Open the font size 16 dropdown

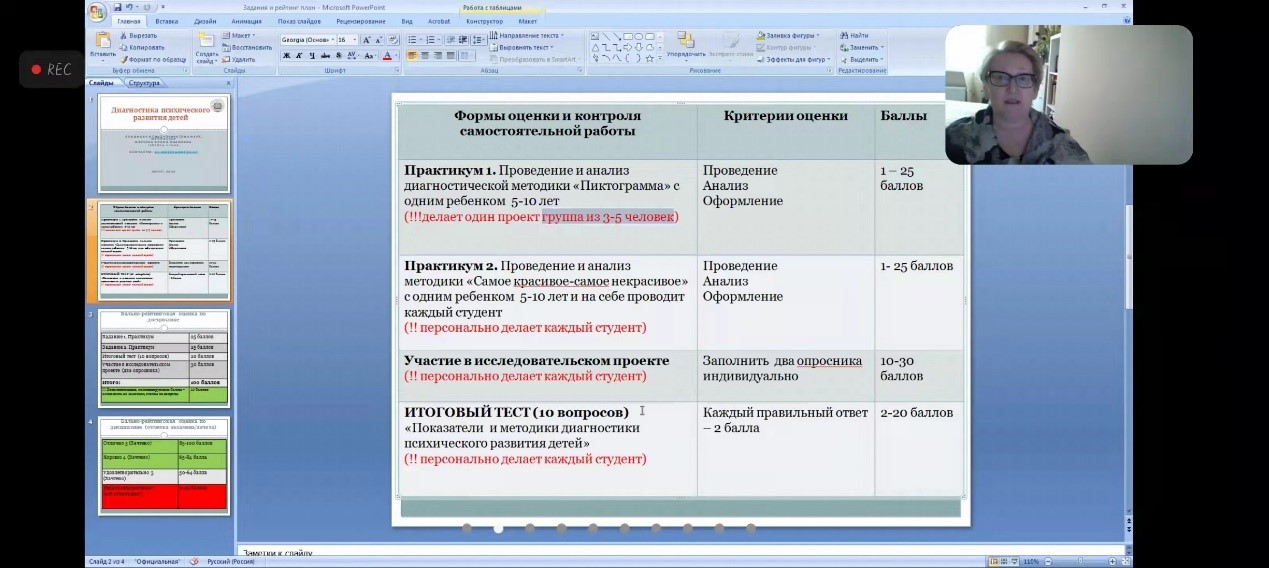pyautogui.click(x=355, y=40)
